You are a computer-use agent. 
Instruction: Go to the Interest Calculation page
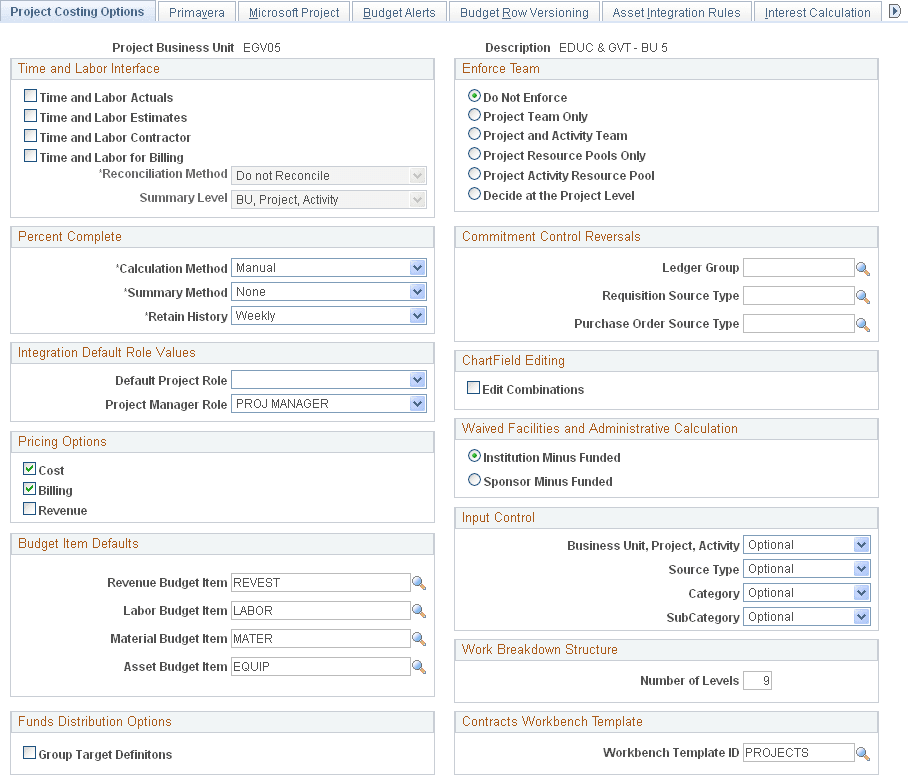click(817, 11)
